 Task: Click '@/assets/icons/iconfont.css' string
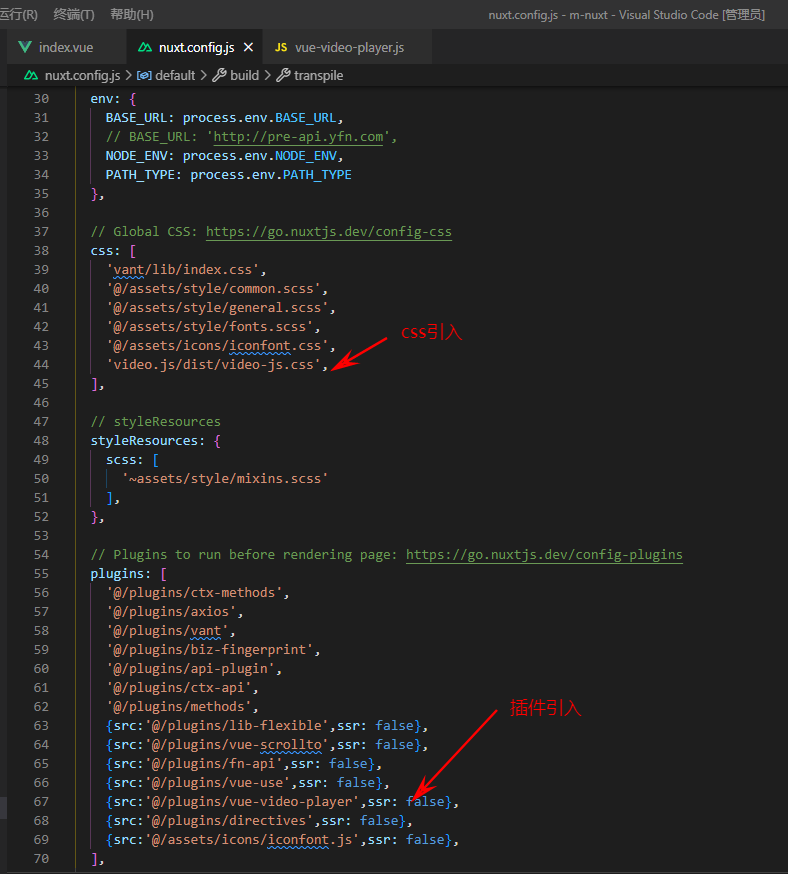(218, 346)
